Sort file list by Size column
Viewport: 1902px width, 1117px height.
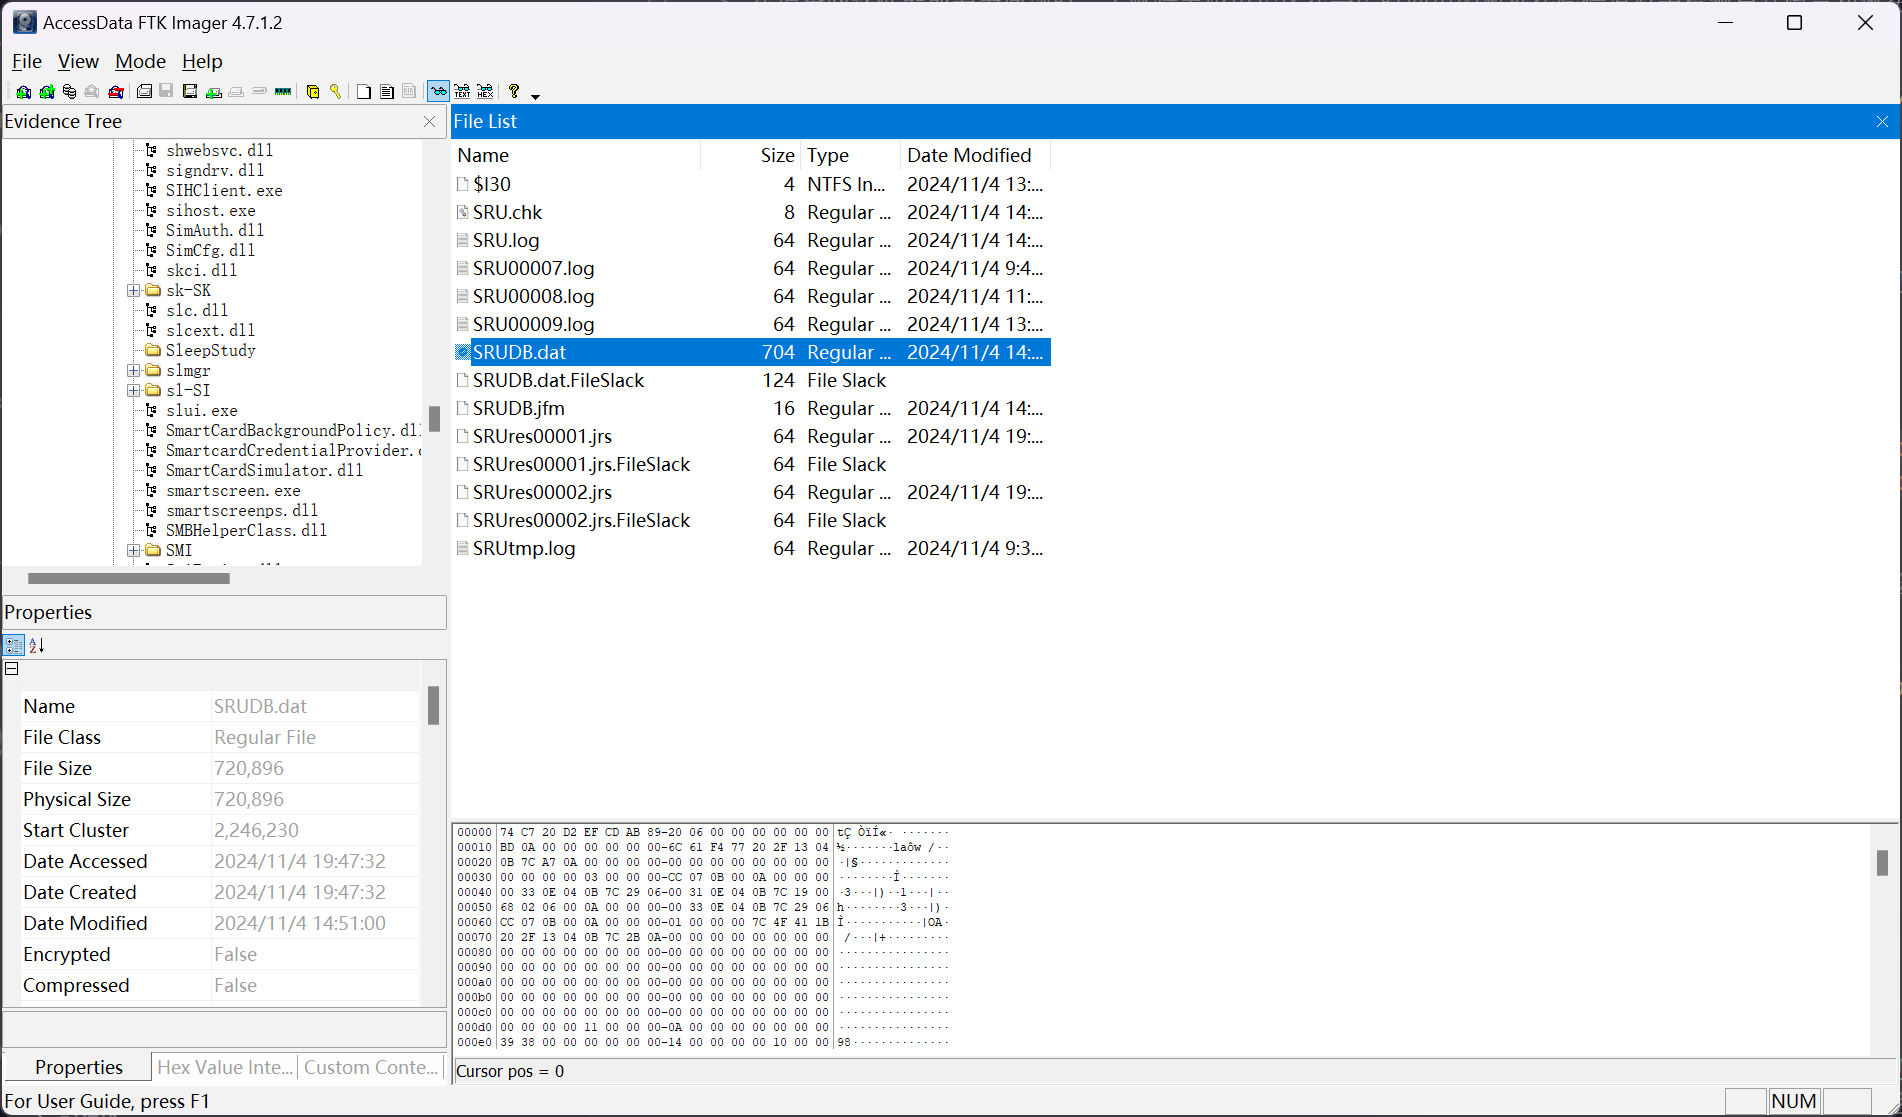[750, 155]
